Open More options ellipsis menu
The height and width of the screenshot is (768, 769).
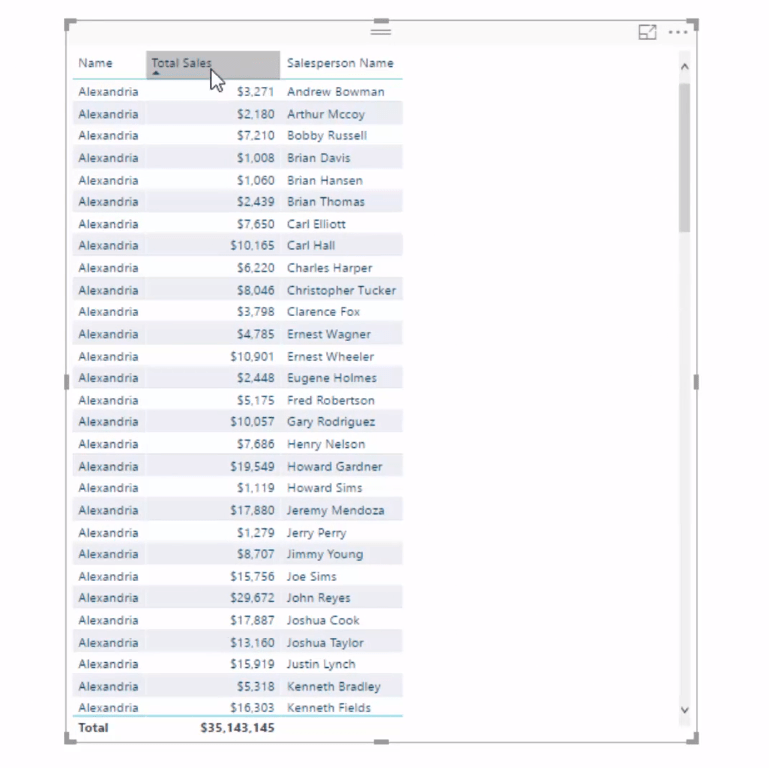677,32
